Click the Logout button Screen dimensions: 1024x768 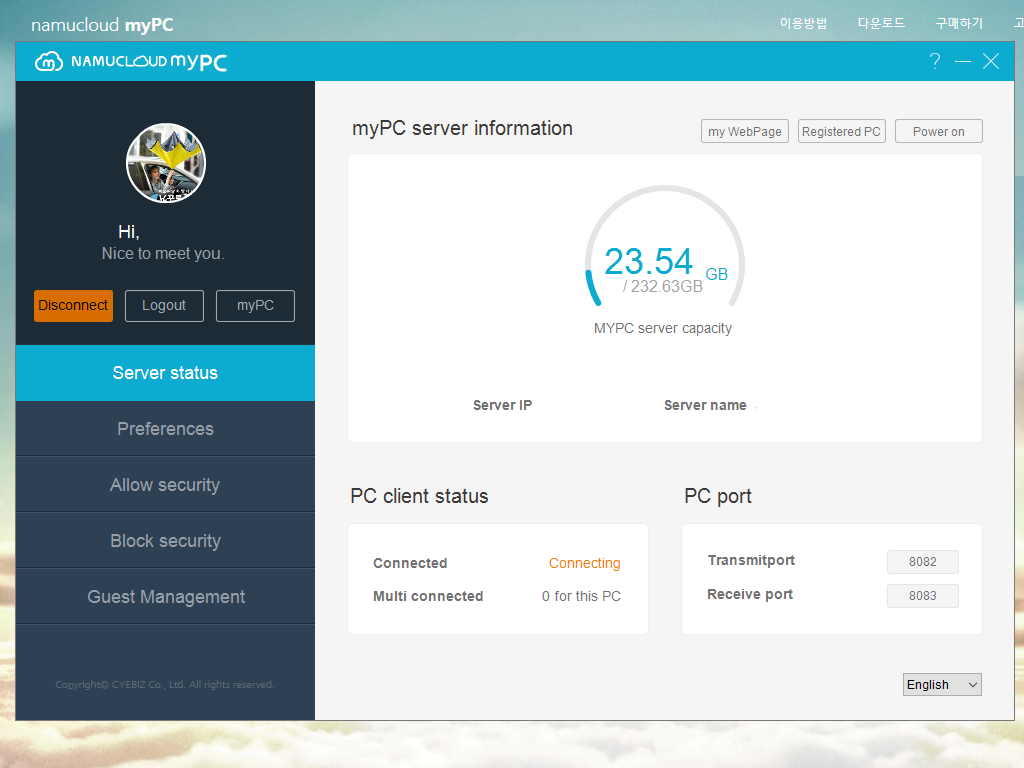coord(164,306)
